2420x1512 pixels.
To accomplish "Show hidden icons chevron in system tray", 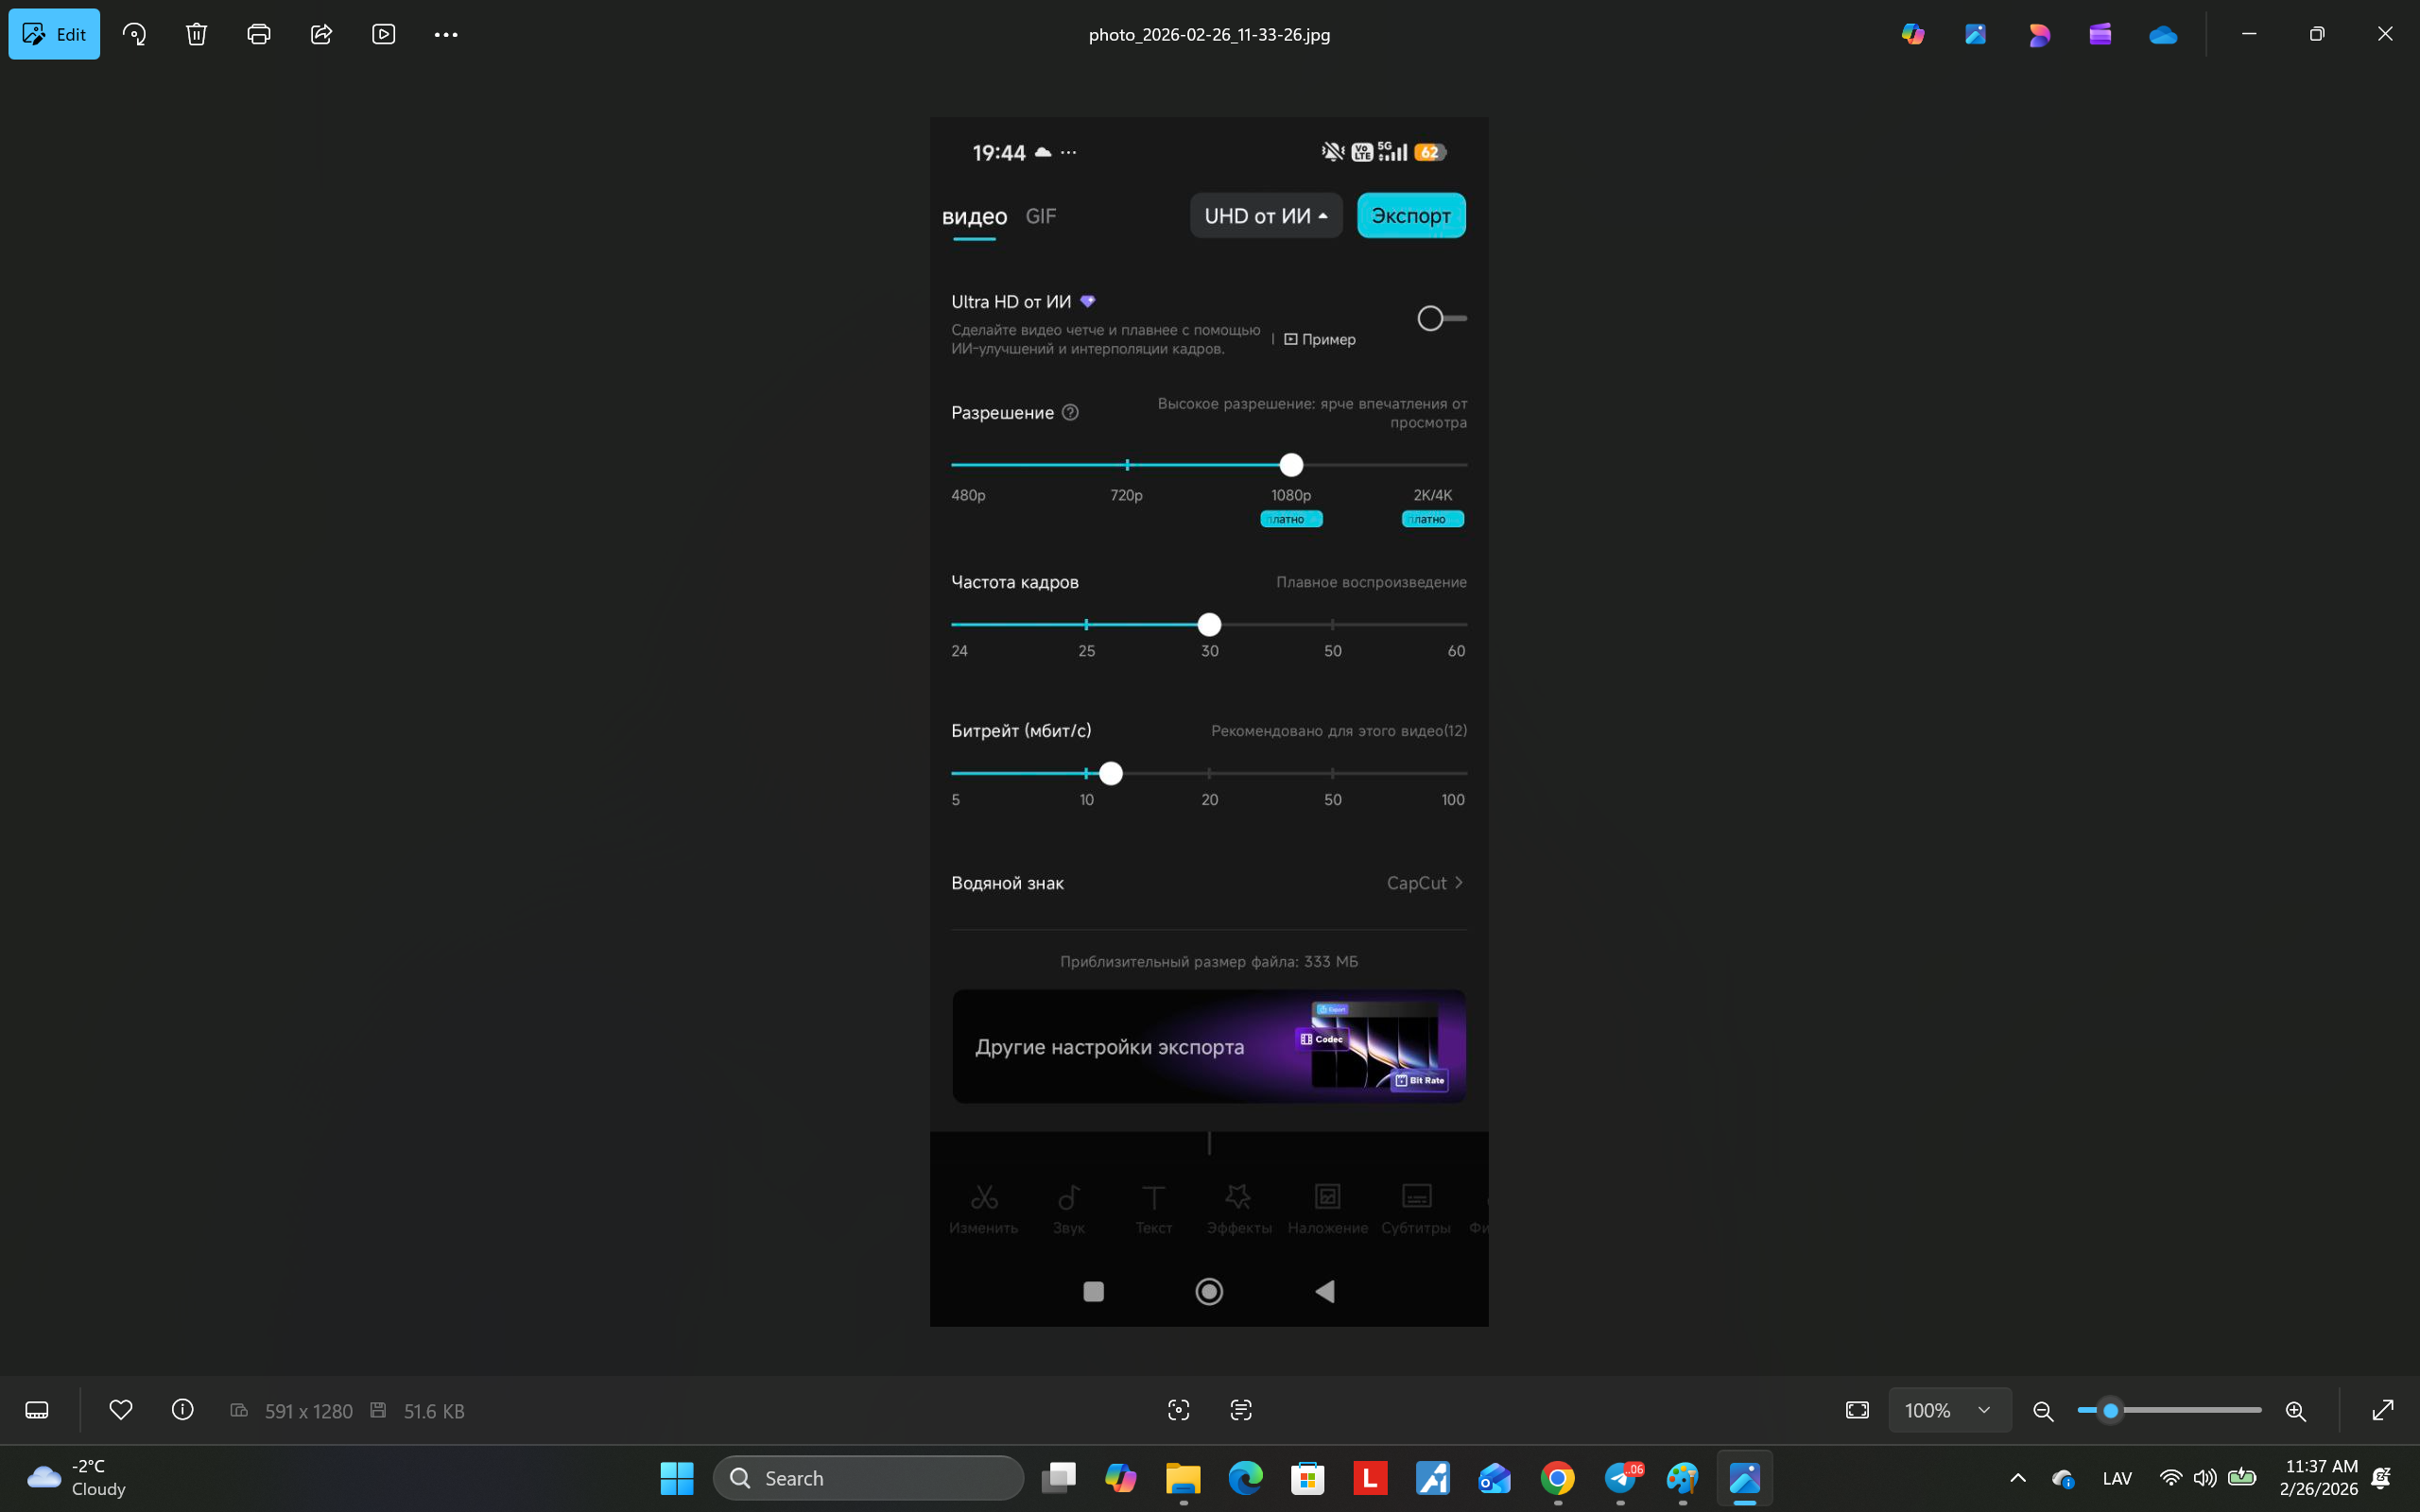I will (2018, 1478).
